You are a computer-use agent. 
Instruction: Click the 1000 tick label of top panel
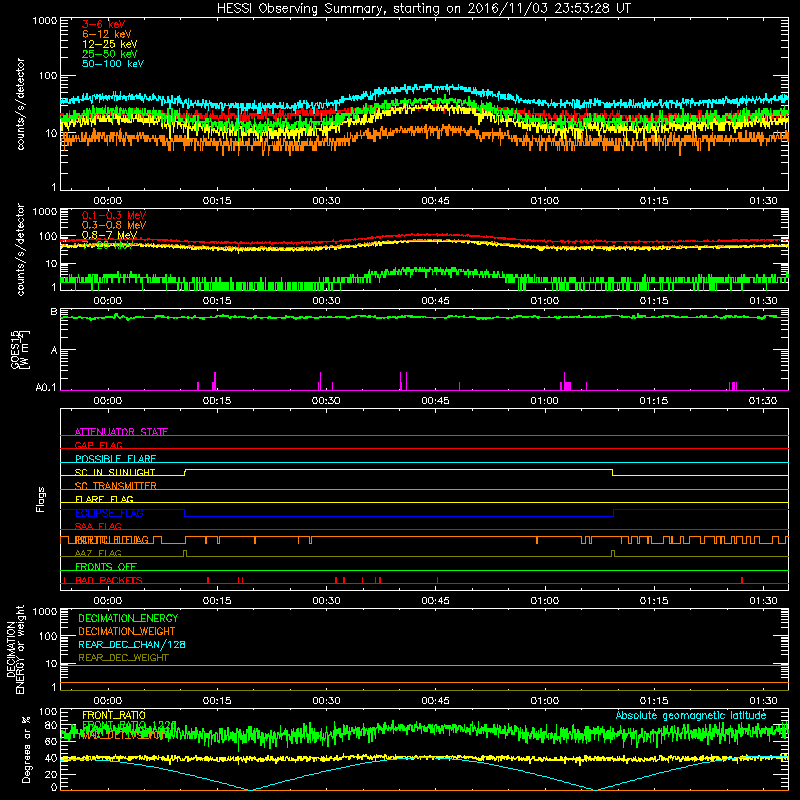(x=45, y=21)
